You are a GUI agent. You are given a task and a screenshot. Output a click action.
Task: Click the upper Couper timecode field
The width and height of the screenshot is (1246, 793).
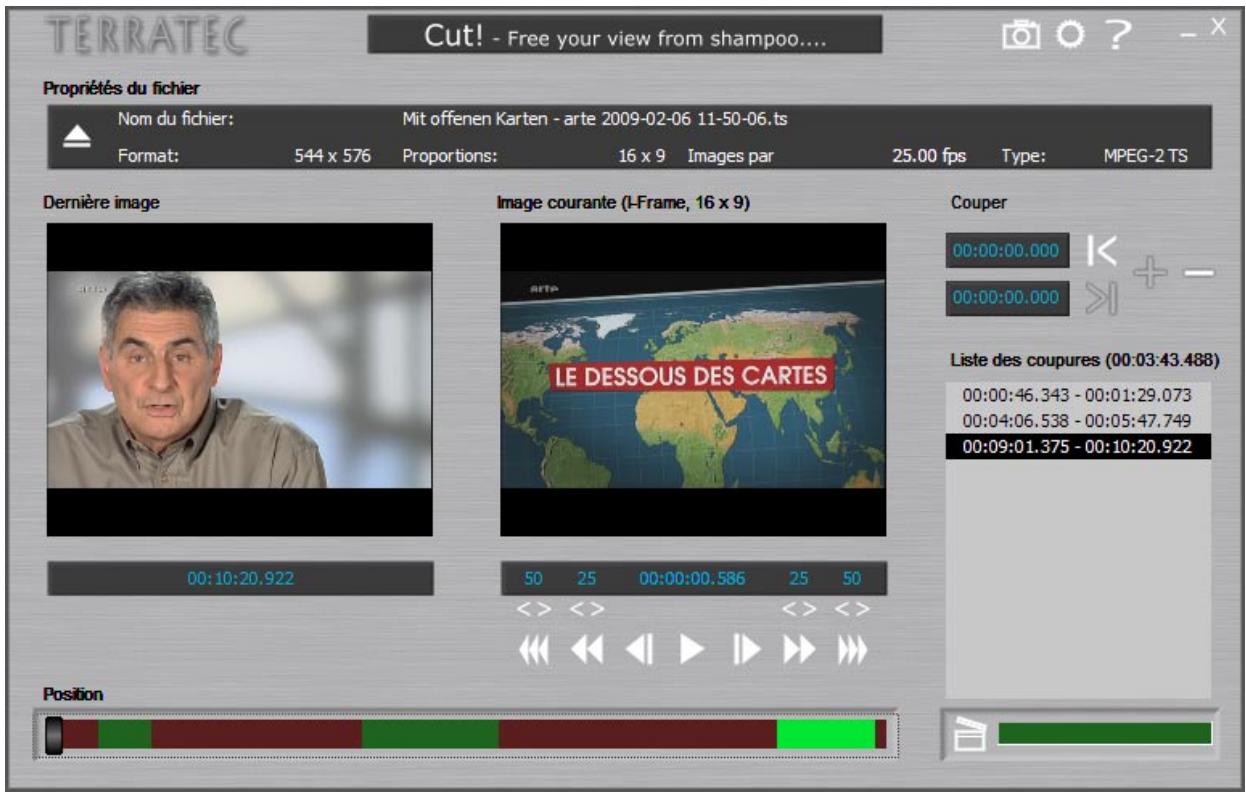point(1009,250)
